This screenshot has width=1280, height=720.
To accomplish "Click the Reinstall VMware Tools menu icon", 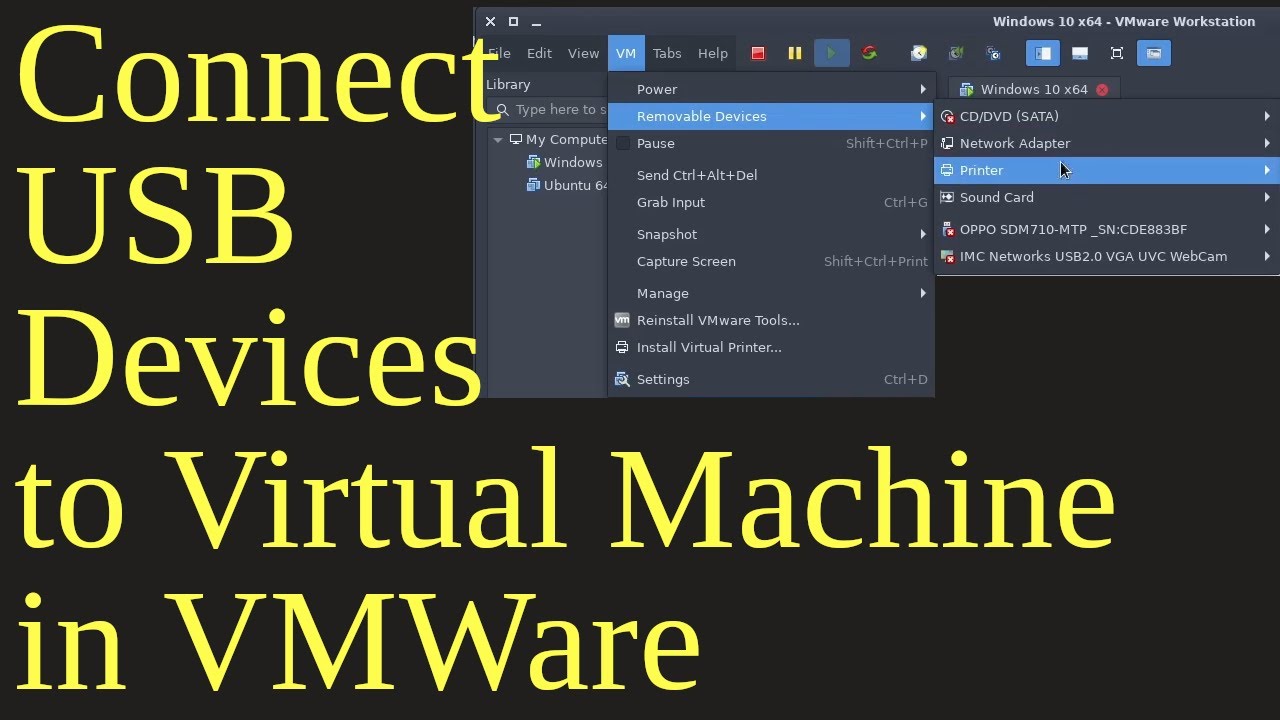I will click(622, 320).
